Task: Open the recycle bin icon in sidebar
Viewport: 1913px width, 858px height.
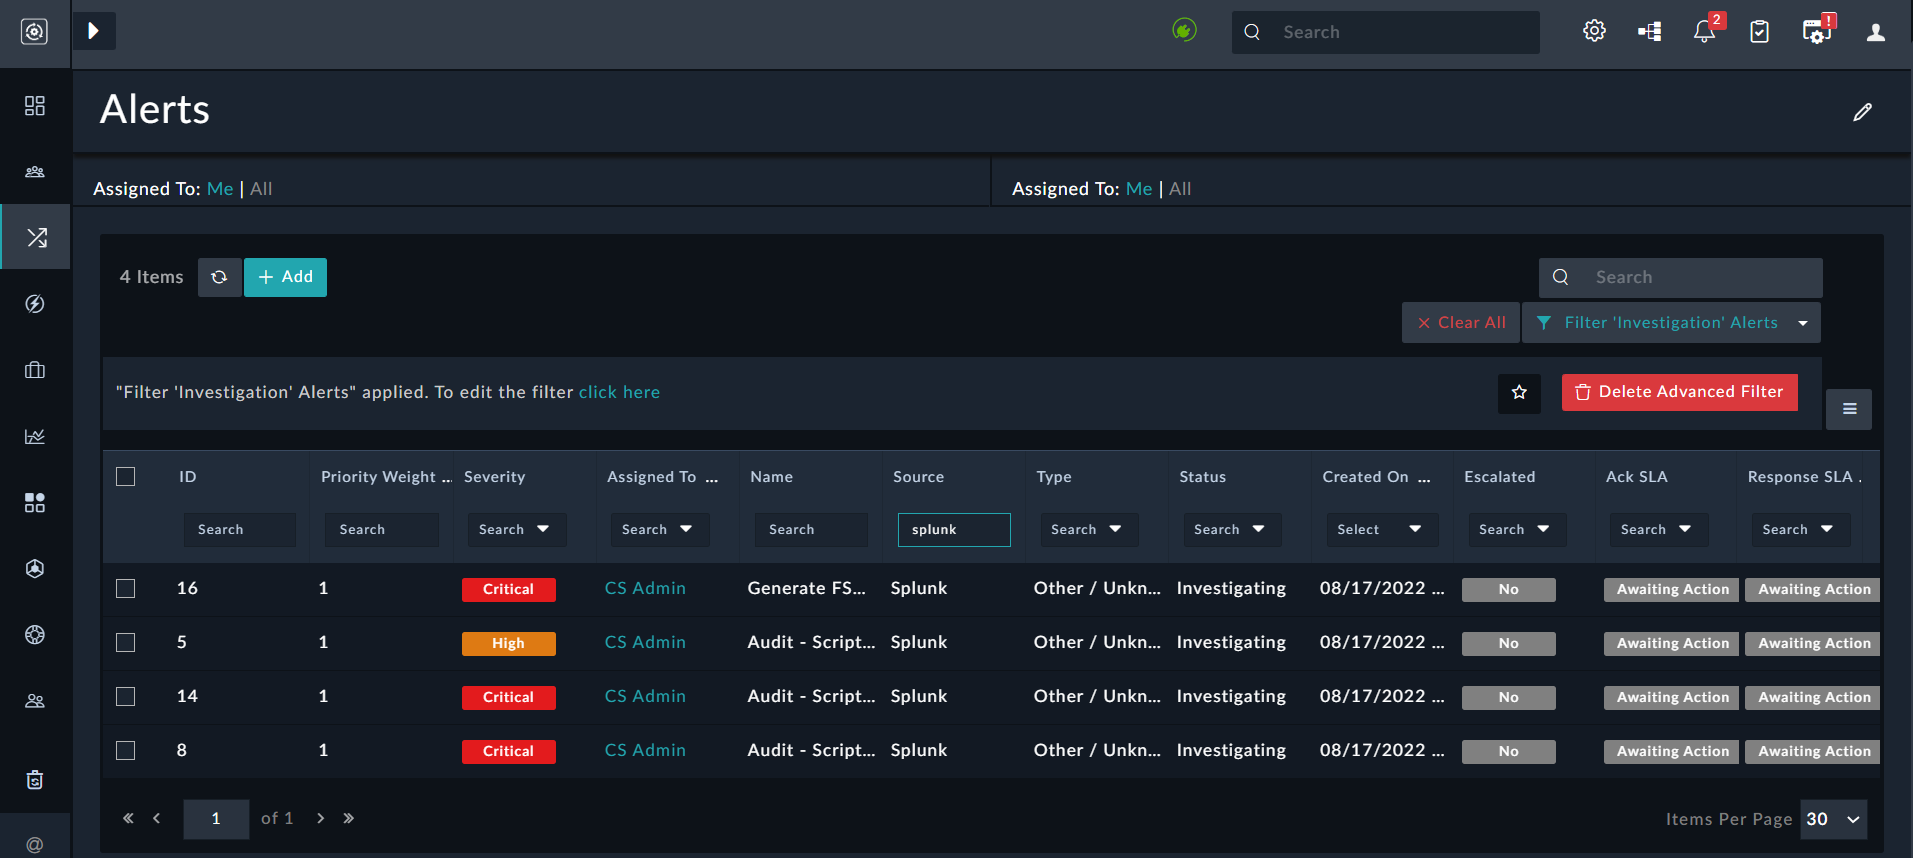Action: coord(35,780)
